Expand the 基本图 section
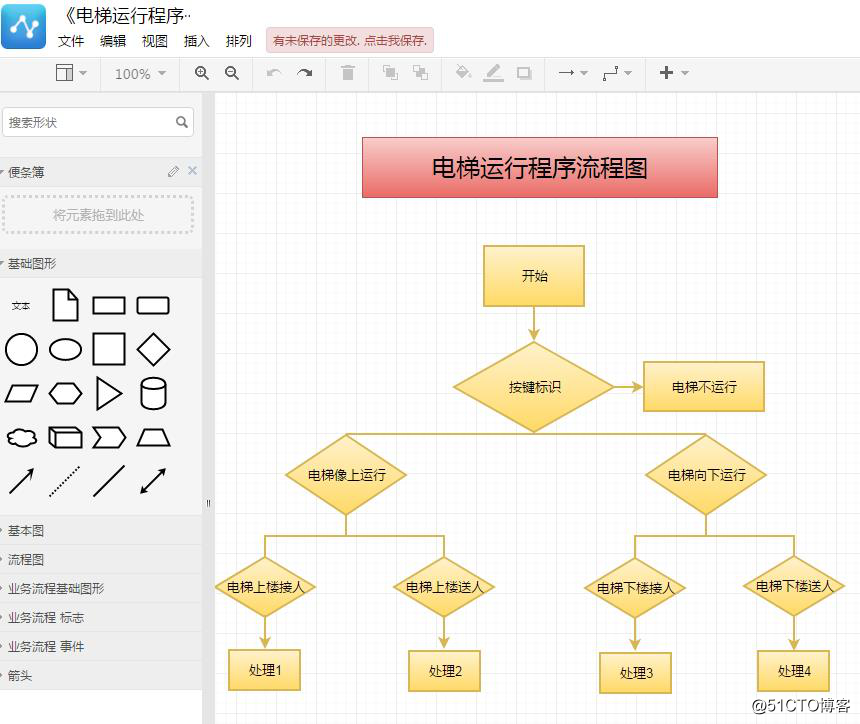The image size is (860, 724). click(101, 530)
